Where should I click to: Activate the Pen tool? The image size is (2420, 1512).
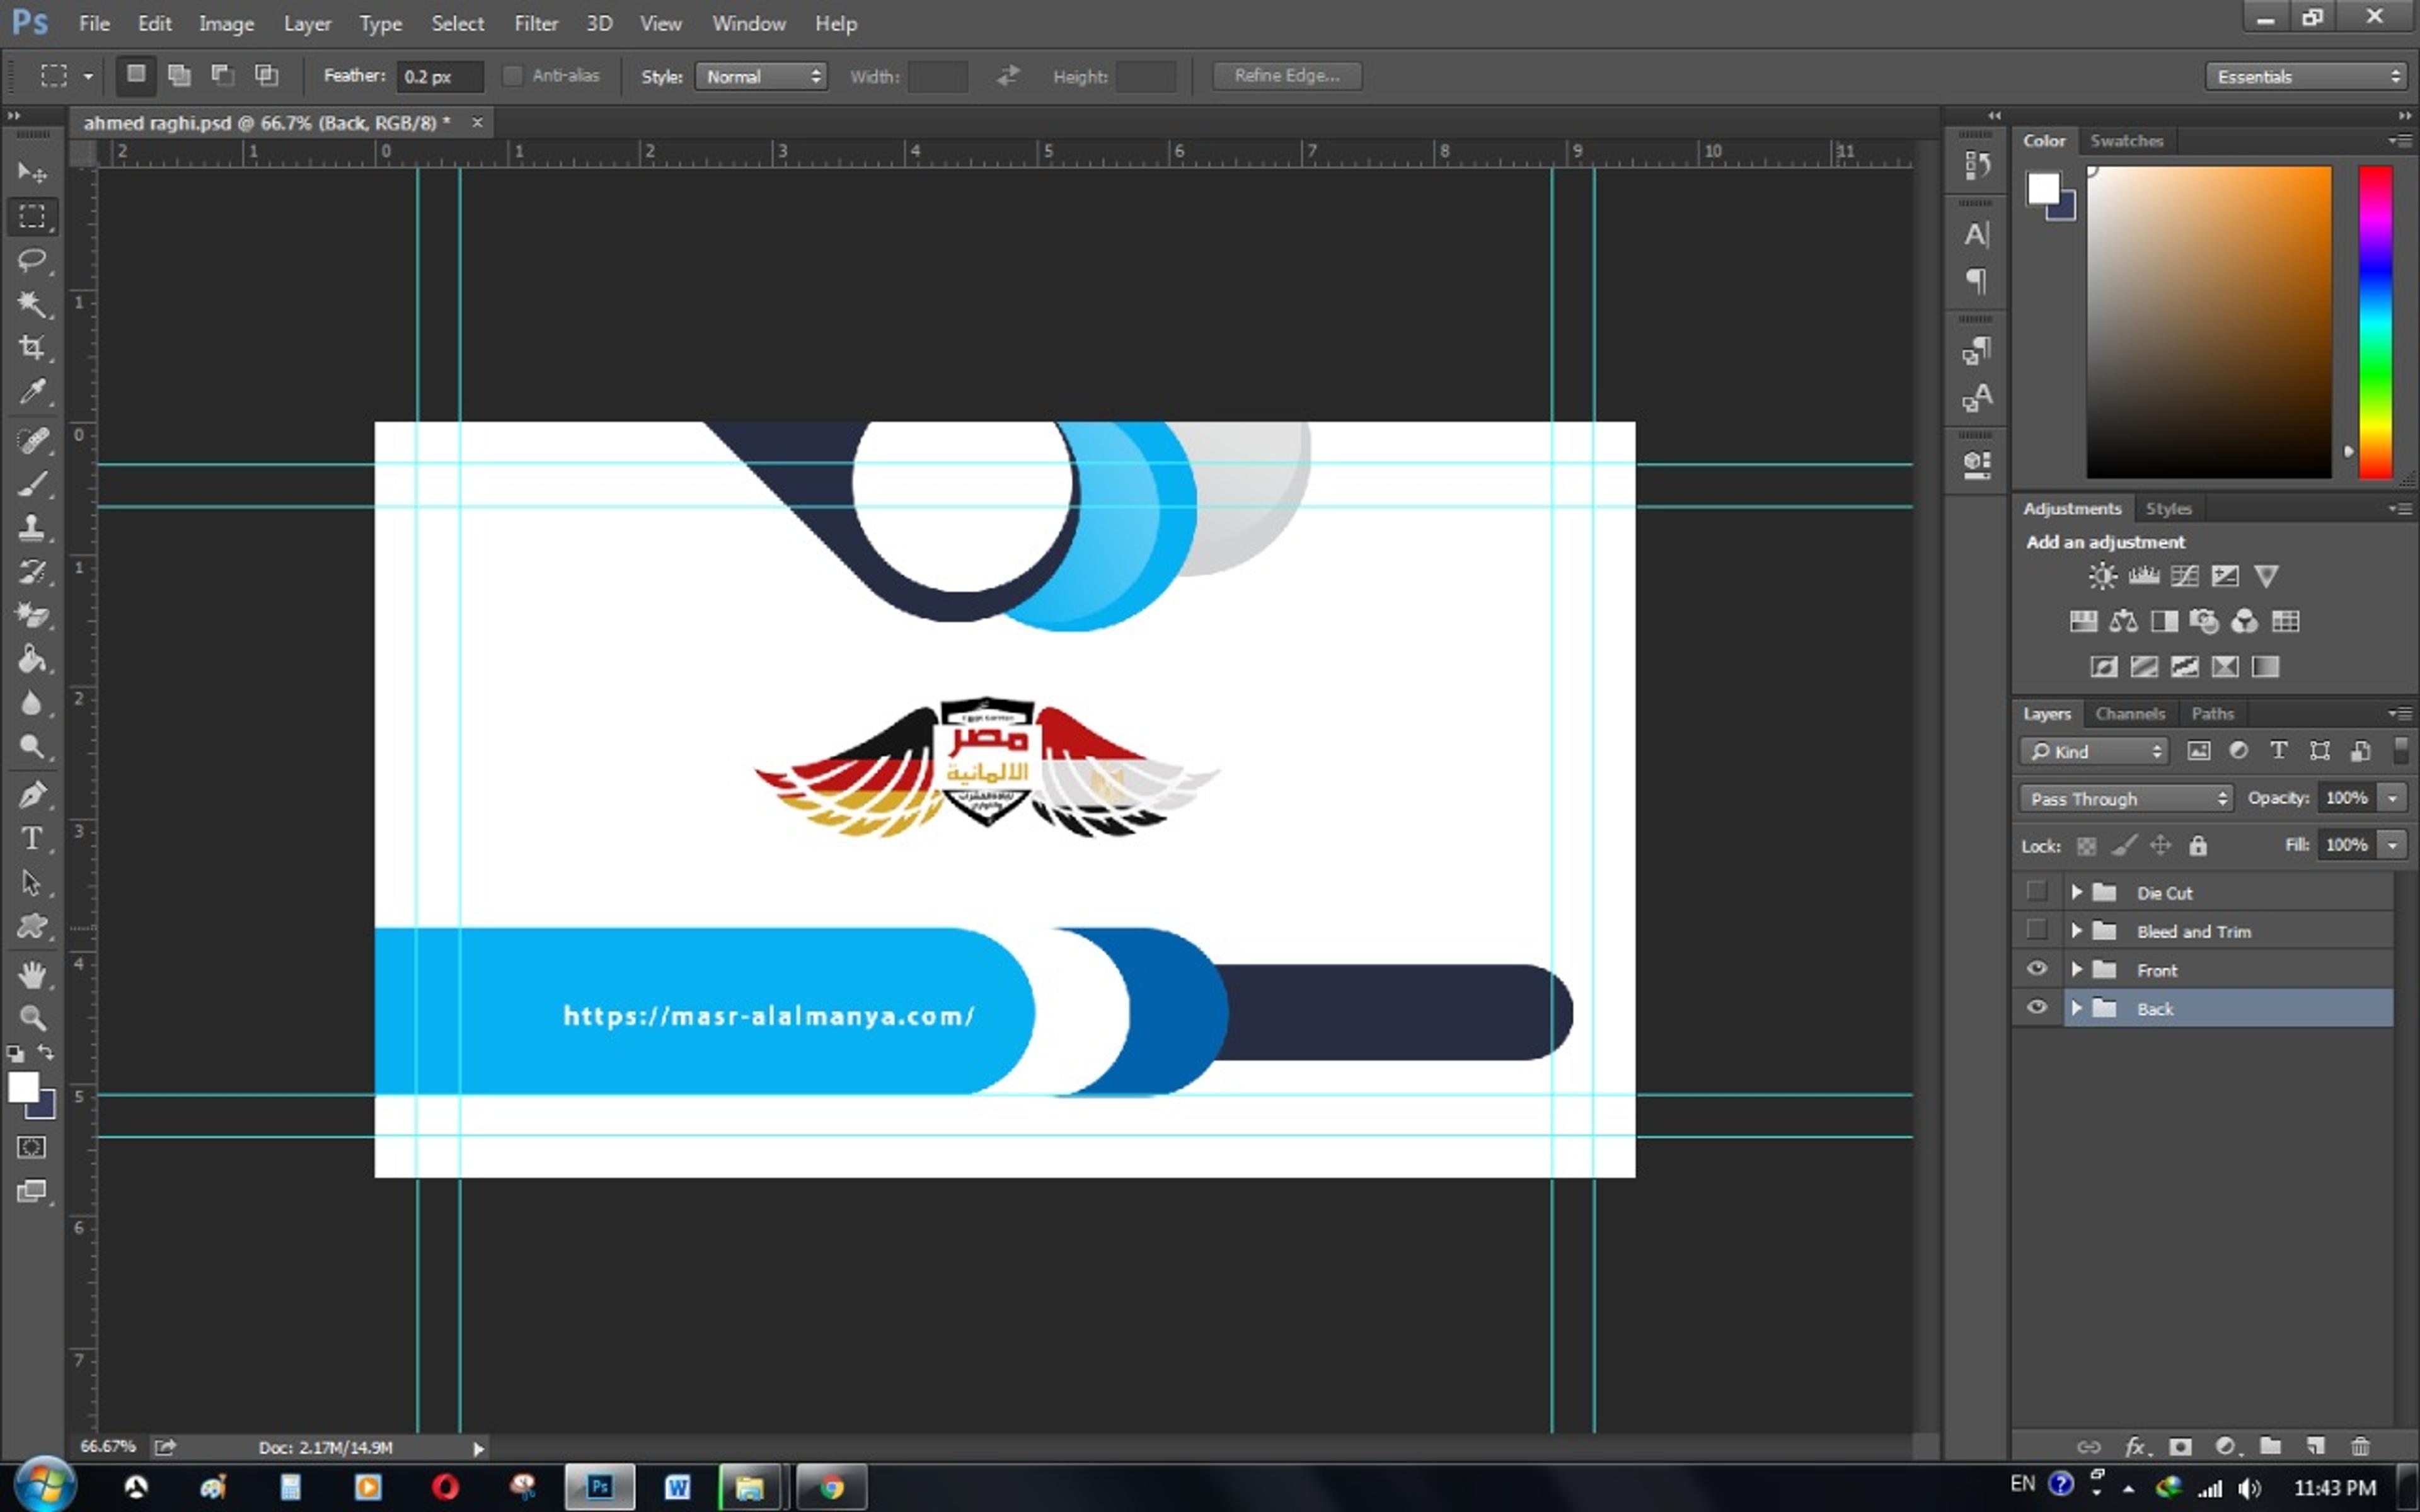(x=32, y=795)
